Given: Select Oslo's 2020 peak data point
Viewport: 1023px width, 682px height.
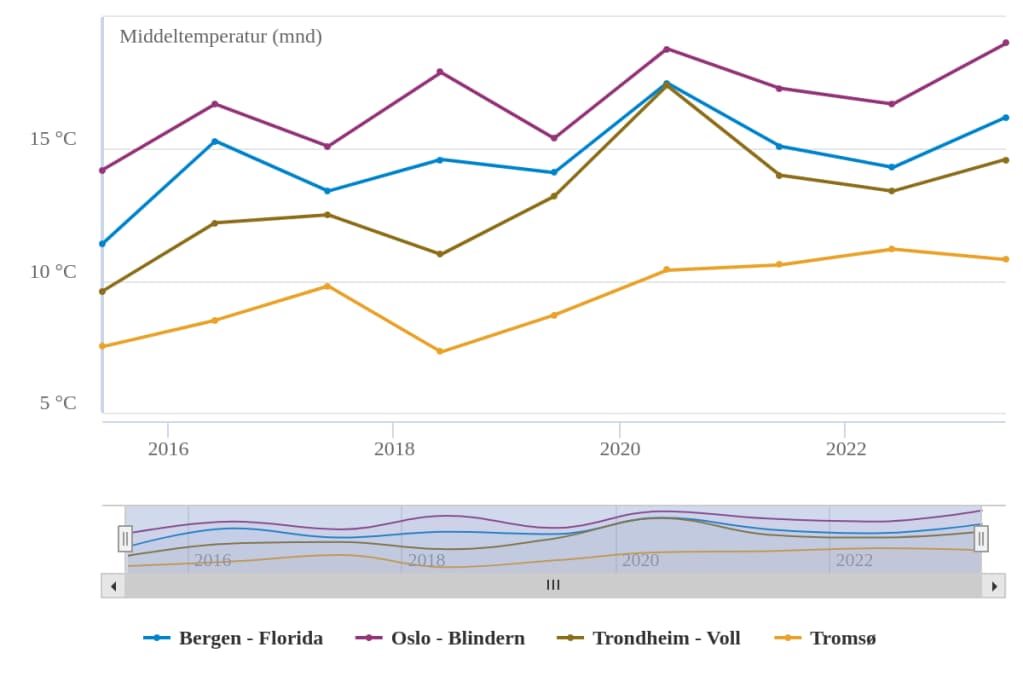Looking at the screenshot, I should (x=667, y=49).
